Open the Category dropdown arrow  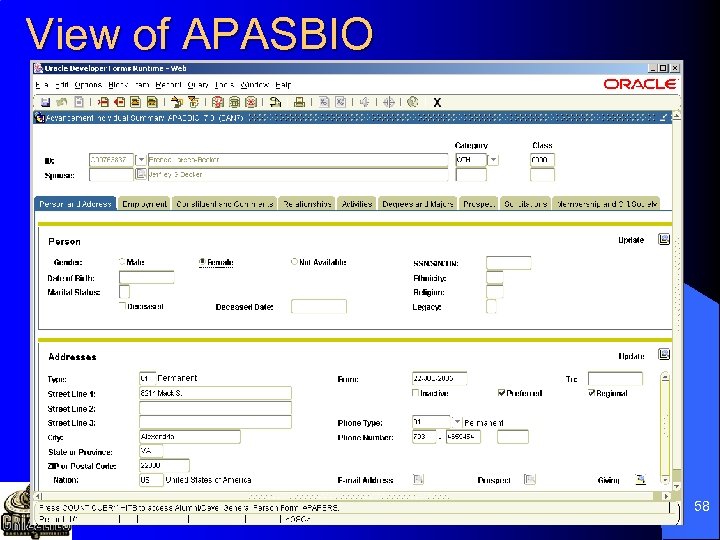[x=493, y=159]
